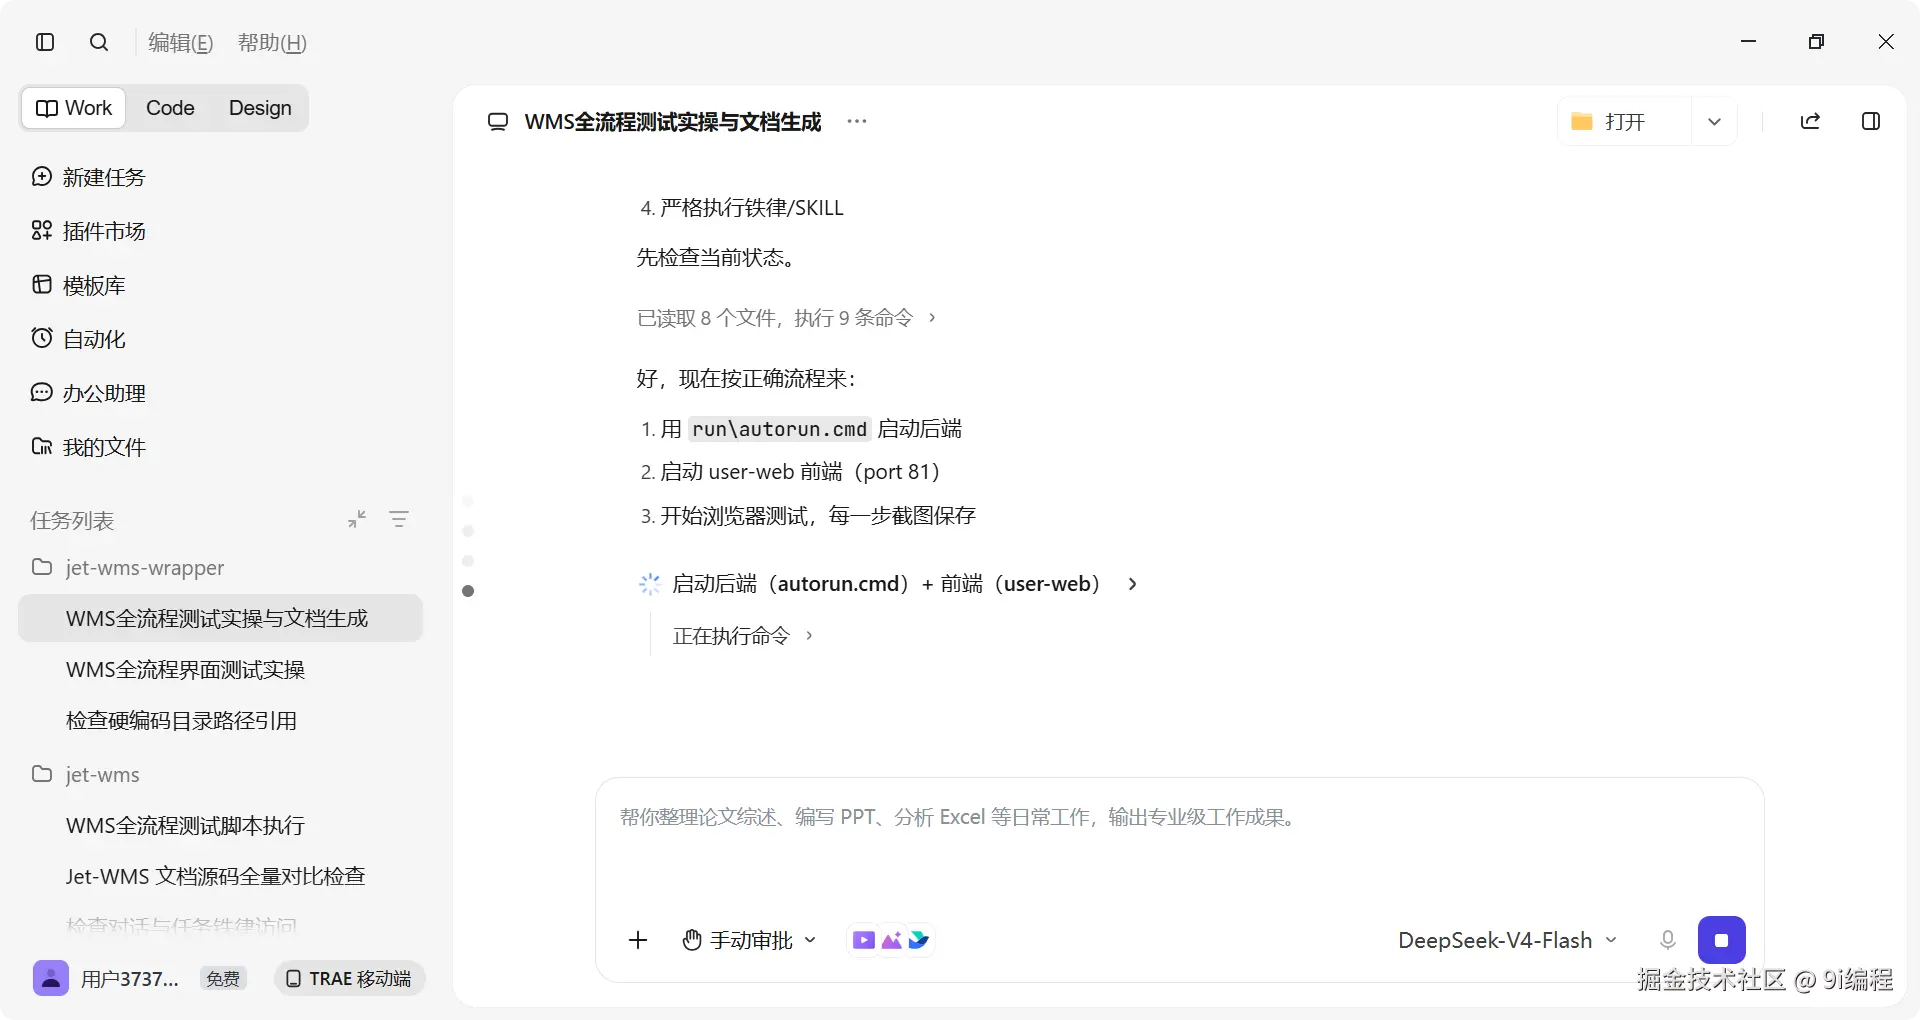Collapse all task list groups icon
Viewport: 1920px width, 1020px height.
[x=357, y=519]
